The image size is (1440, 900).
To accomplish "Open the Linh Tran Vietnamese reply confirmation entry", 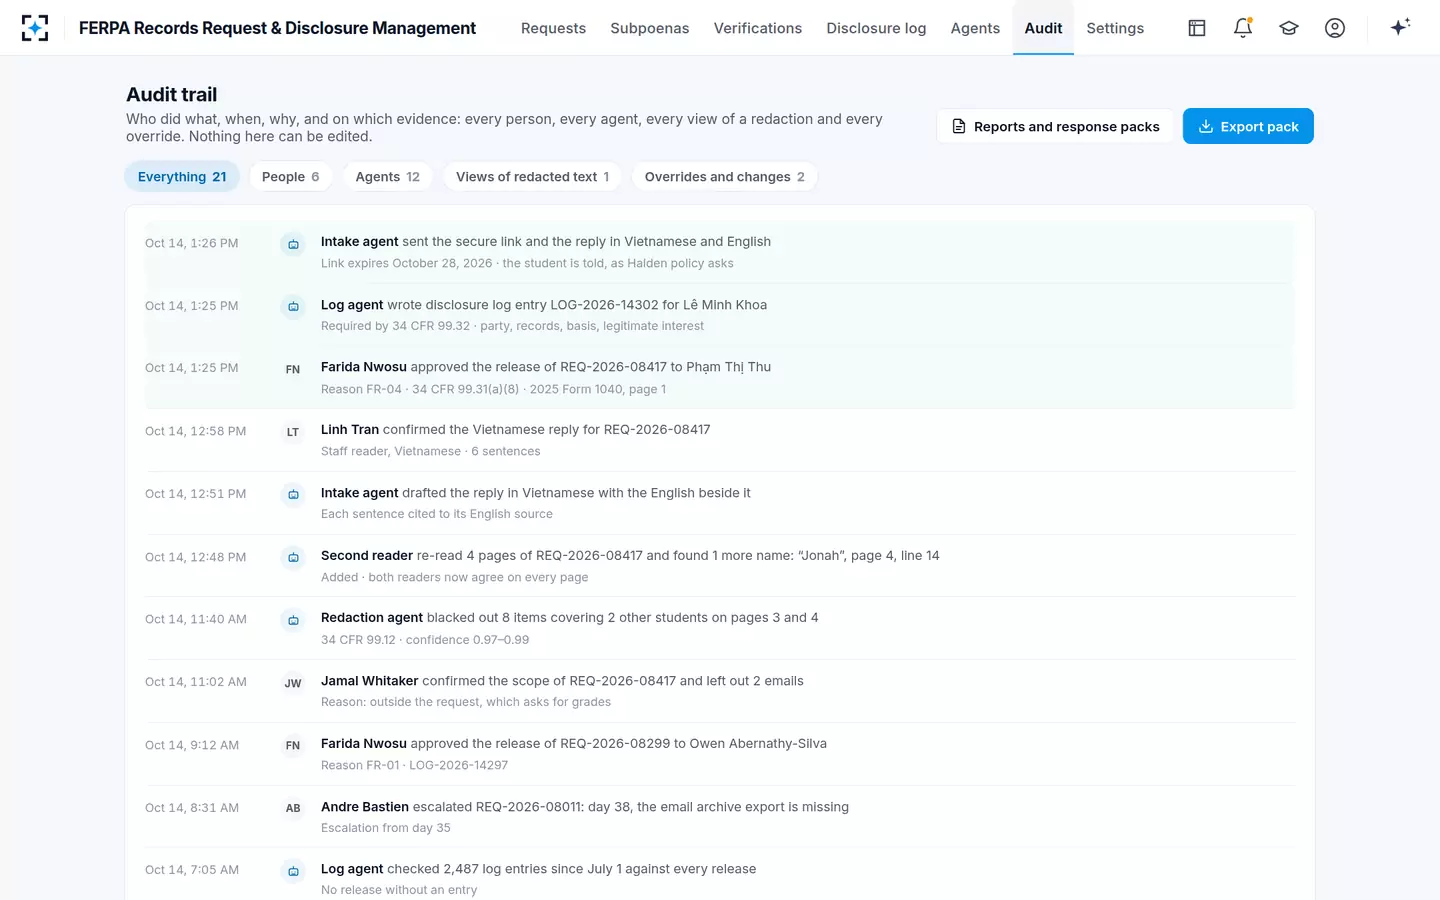I will pos(720,440).
